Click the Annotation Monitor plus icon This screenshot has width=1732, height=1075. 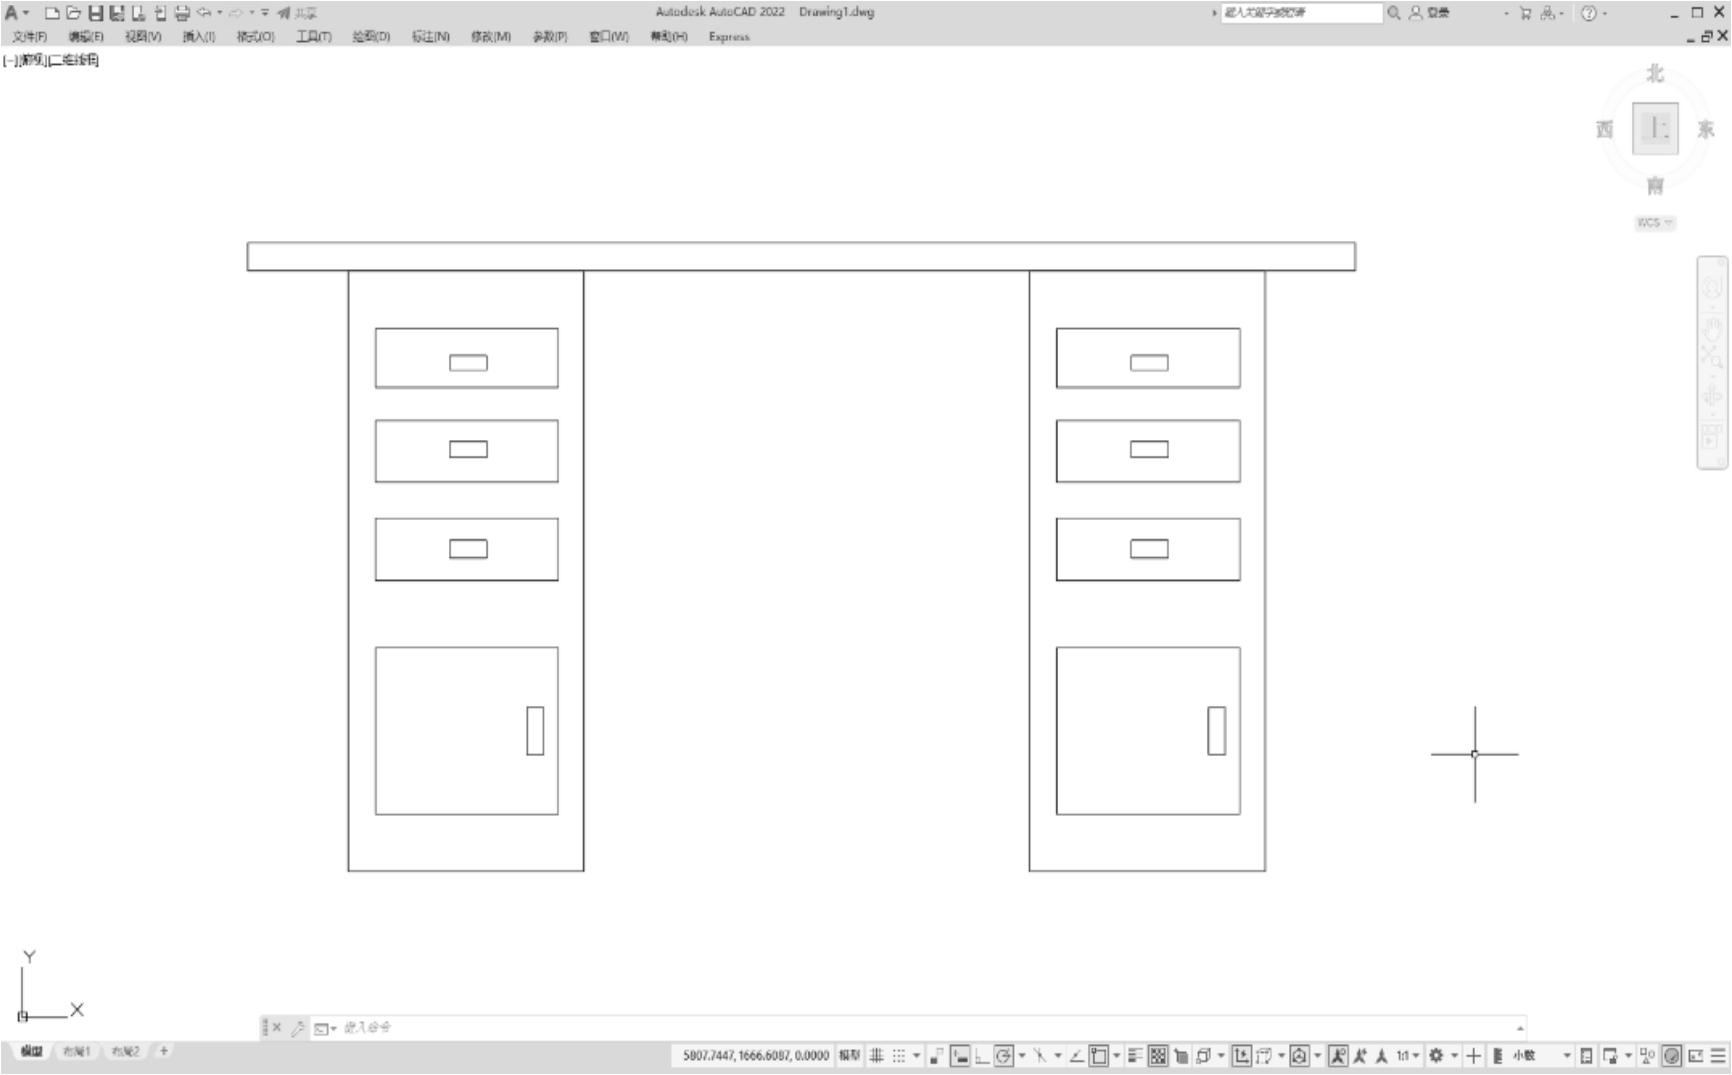coord(1473,1055)
